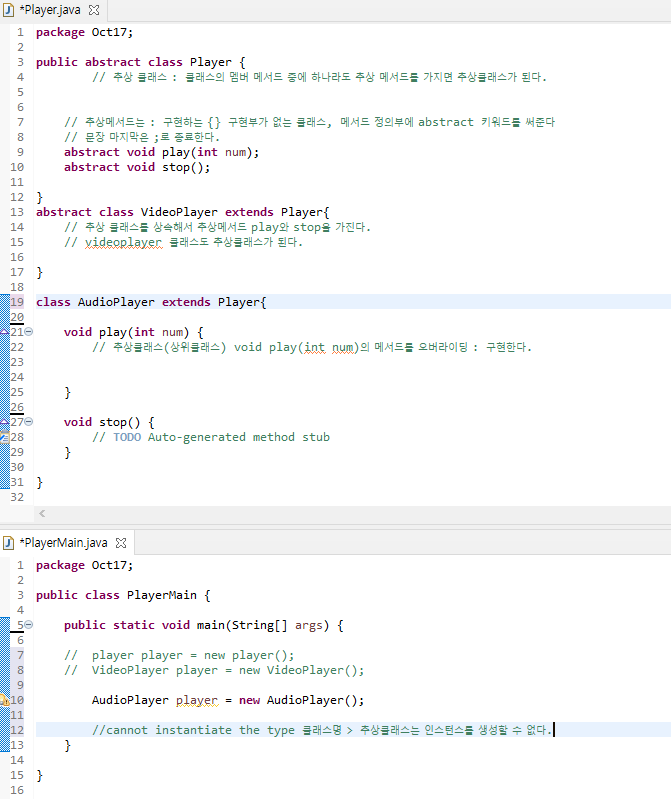Click the line 14 comment mentioning play and stop
The height and width of the screenshot is (799, 671).
[x=218, y=227]
